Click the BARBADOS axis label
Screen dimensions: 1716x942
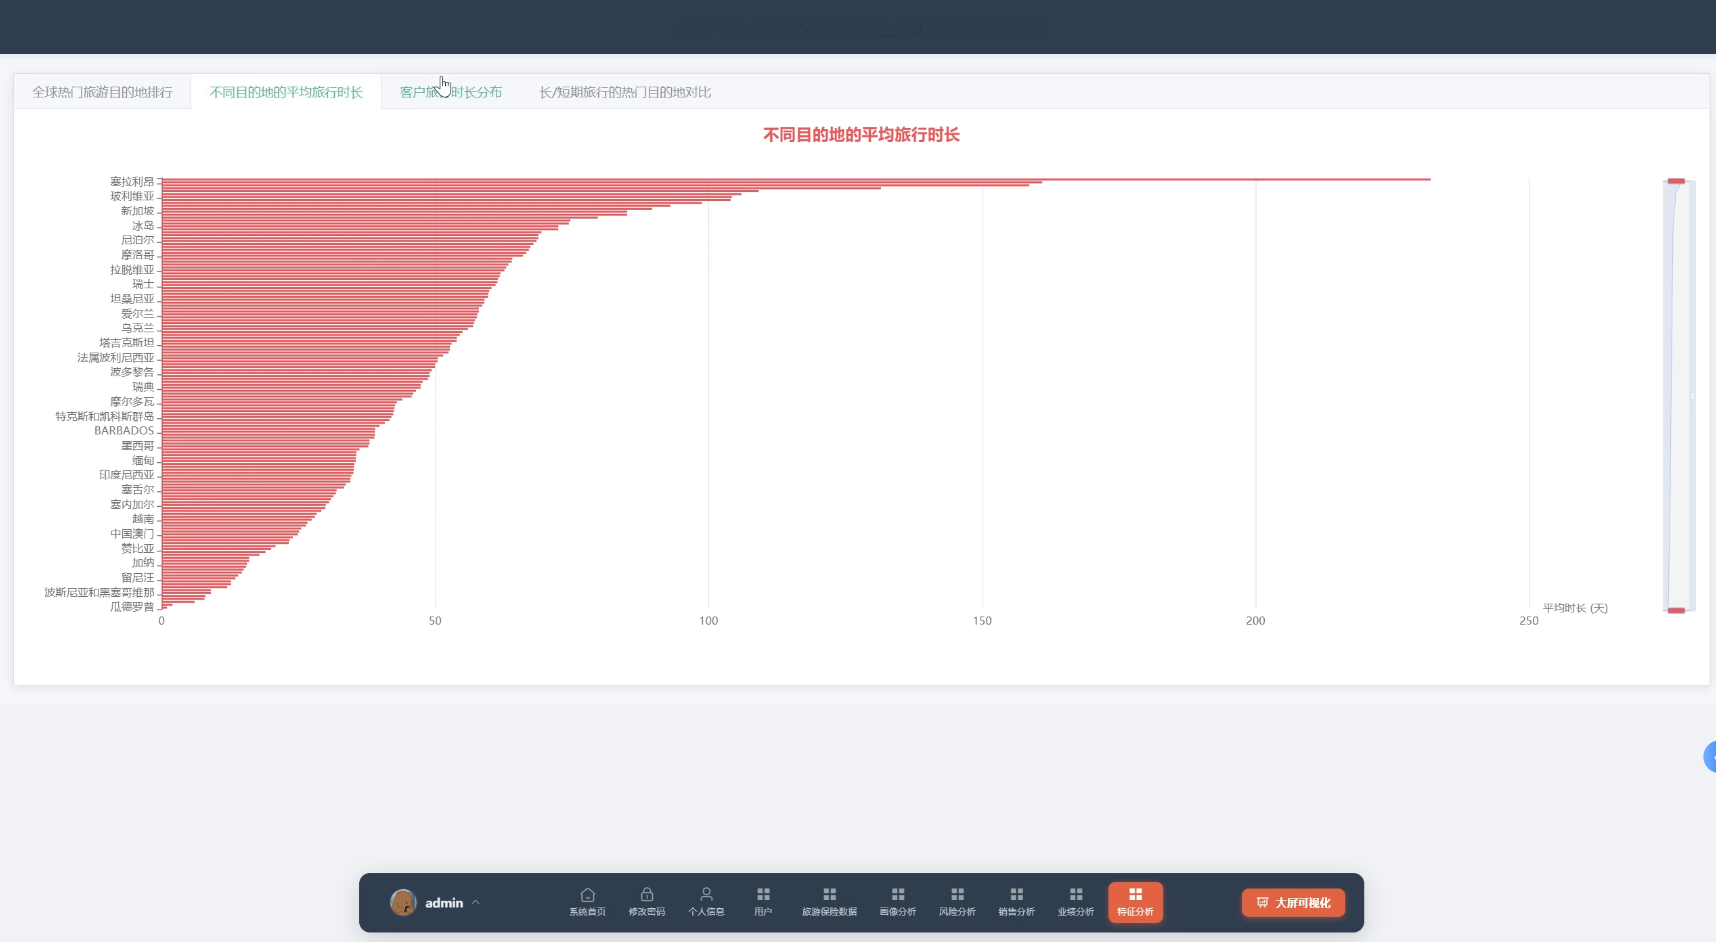[124, 431]
